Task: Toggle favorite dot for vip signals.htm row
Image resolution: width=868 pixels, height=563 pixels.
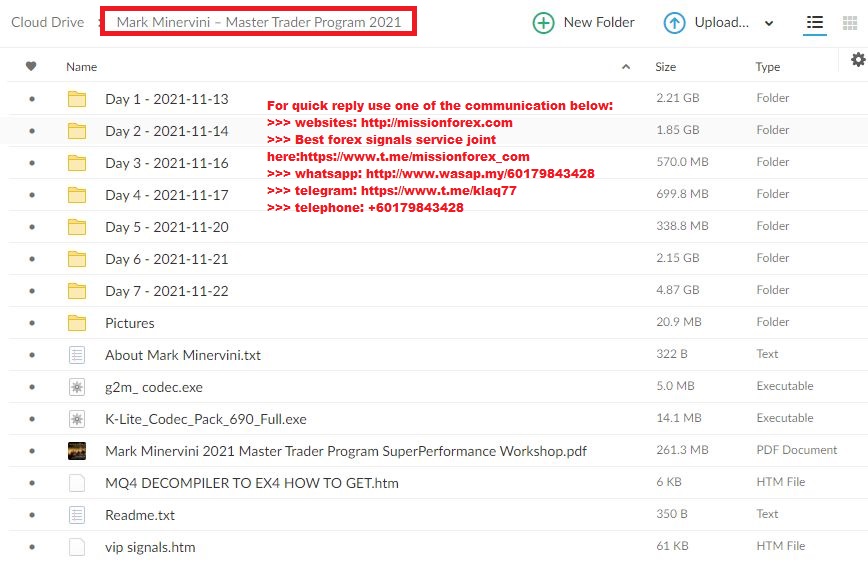Action: [x=32, y=547]
